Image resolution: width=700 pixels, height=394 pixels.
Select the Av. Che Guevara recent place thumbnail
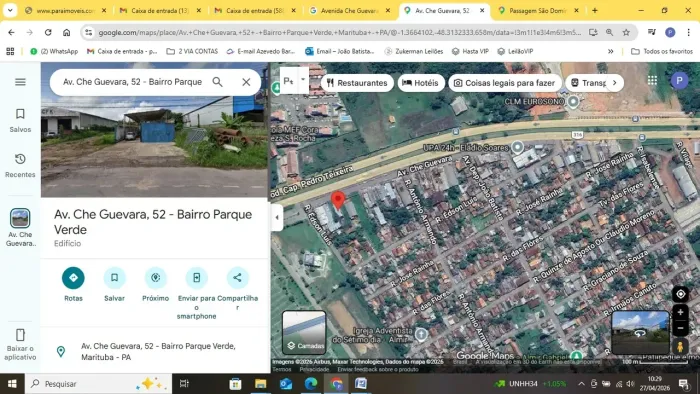[20, 219]
